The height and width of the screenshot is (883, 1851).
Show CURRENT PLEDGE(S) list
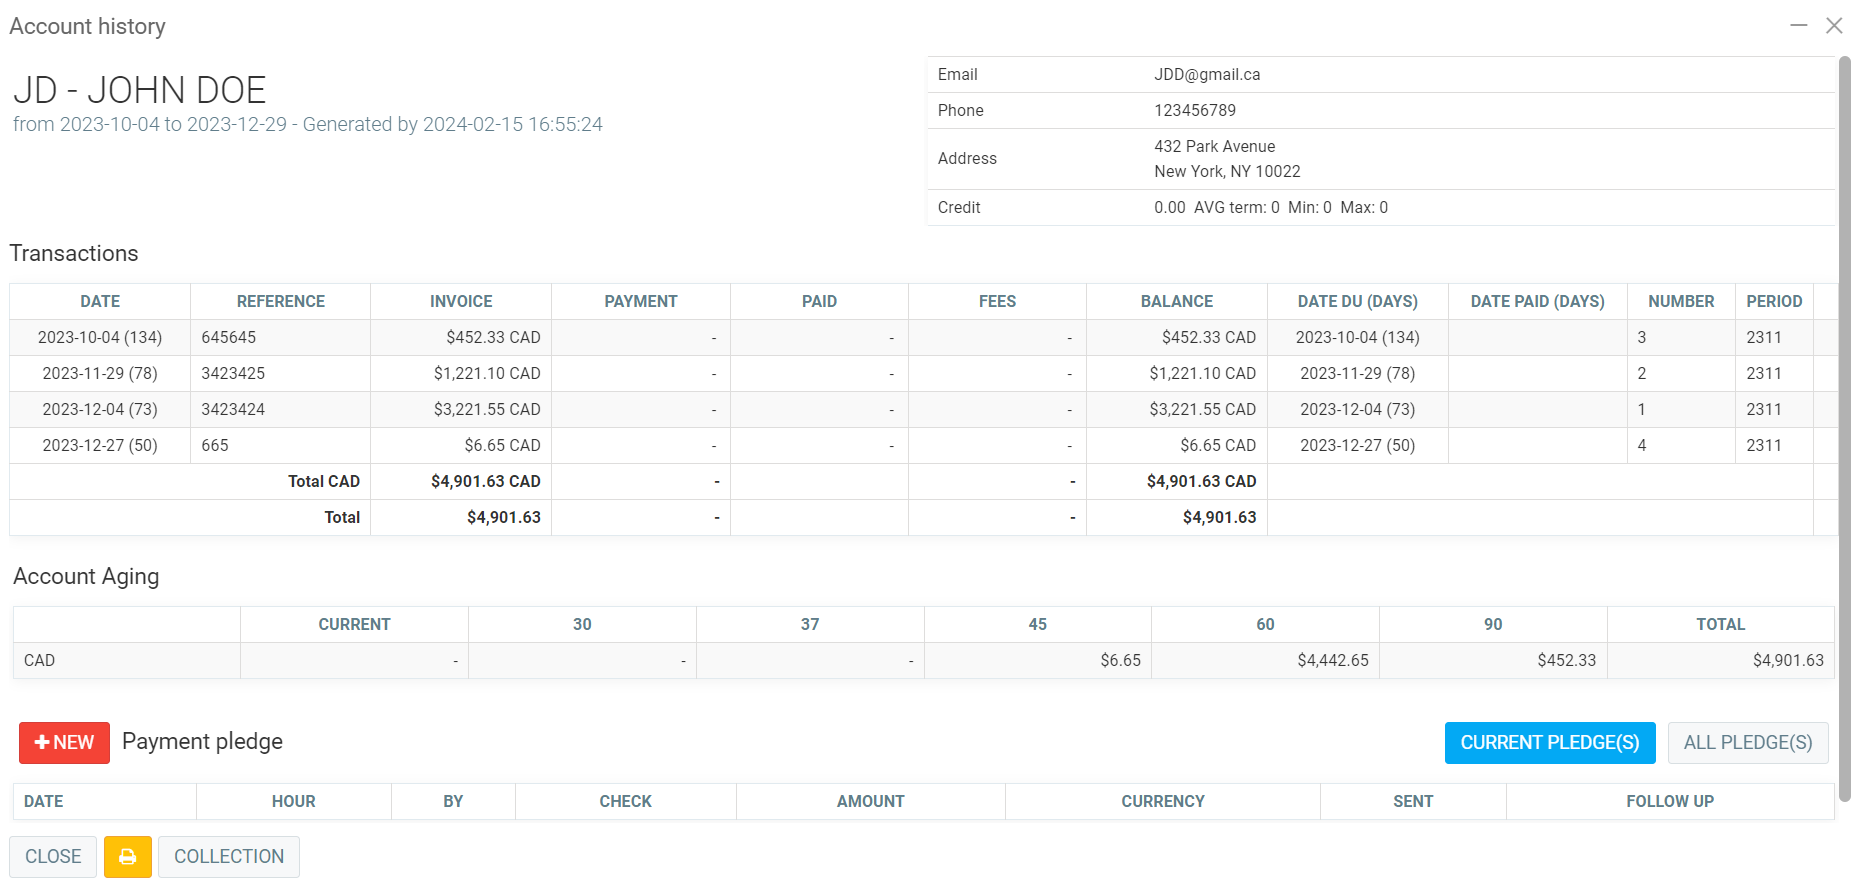point(1549,743)
